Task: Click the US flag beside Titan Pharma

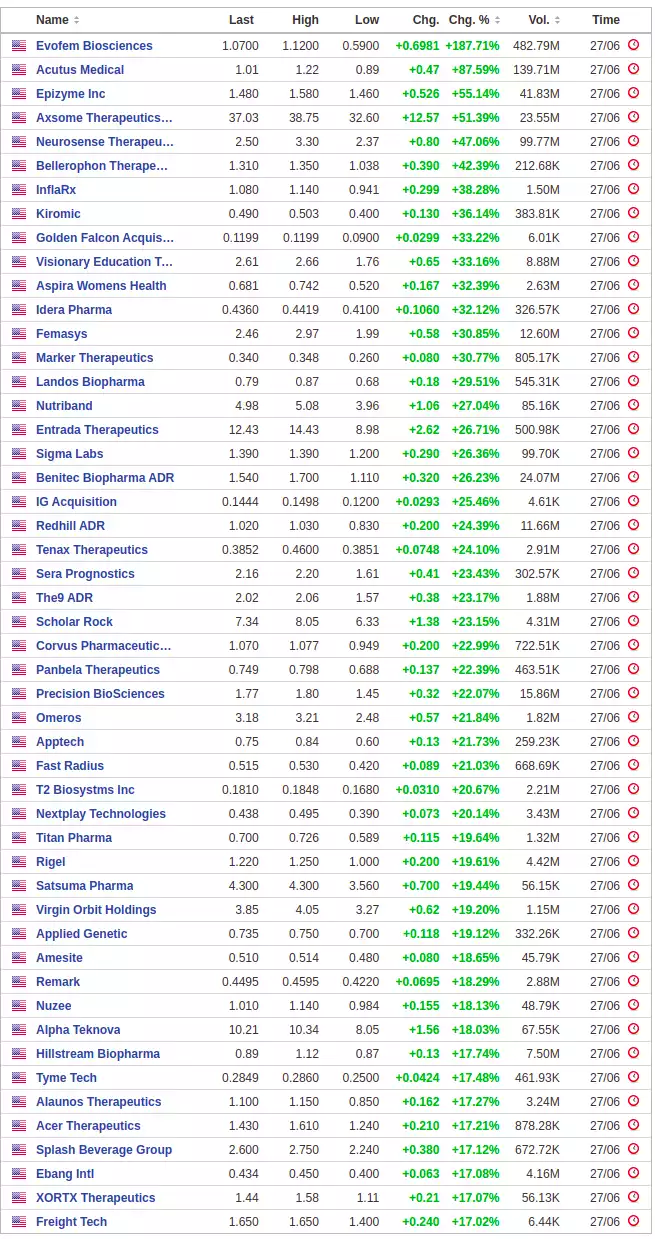Action: (19, 838)
